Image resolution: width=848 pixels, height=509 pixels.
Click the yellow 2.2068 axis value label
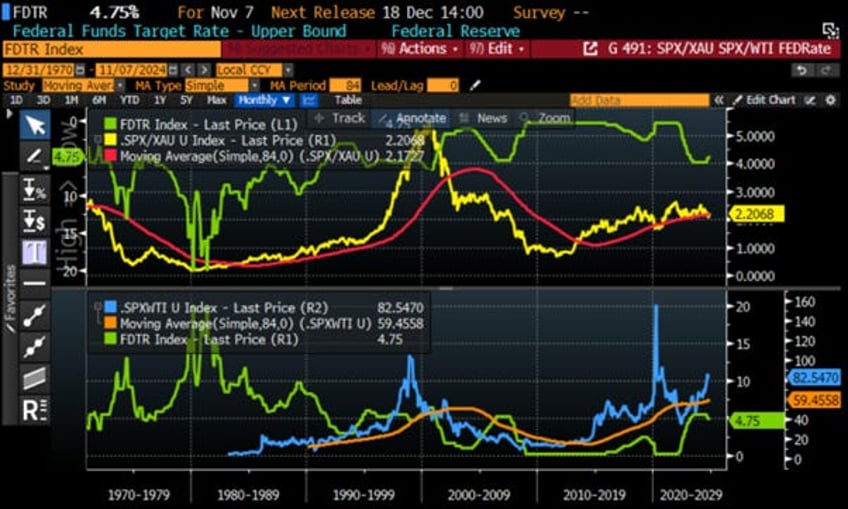(x=756, y=214)
